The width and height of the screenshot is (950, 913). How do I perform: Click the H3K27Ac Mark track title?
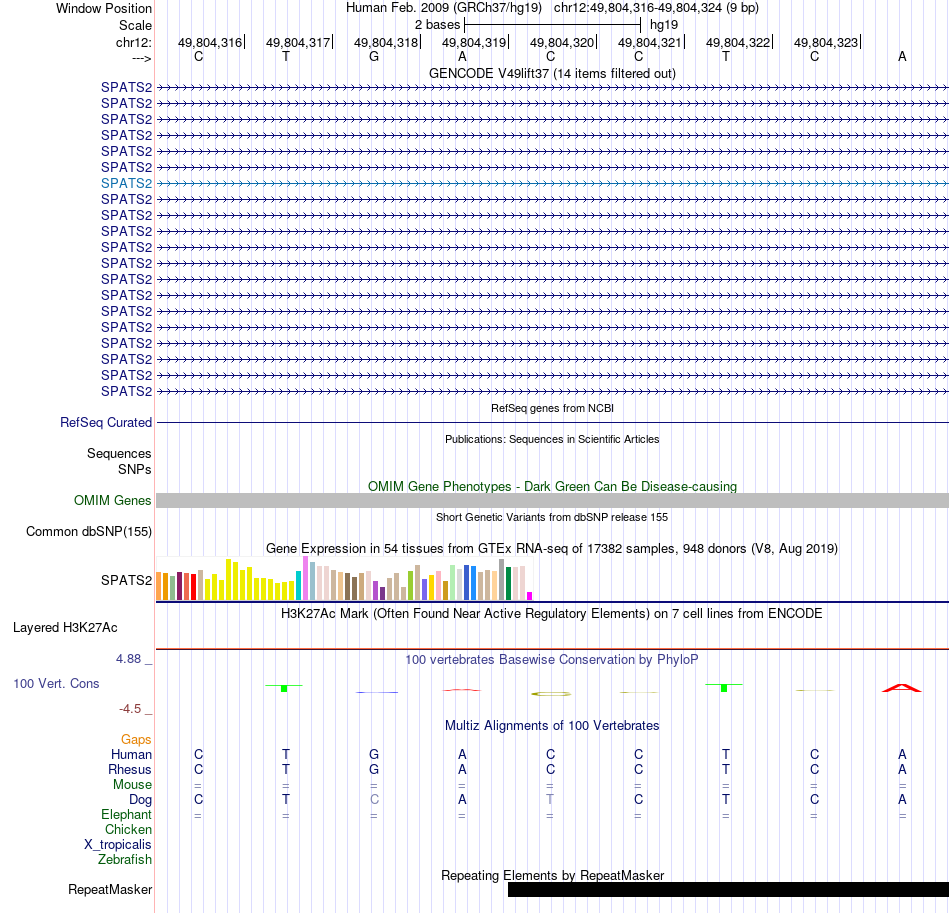click(552, 614)
